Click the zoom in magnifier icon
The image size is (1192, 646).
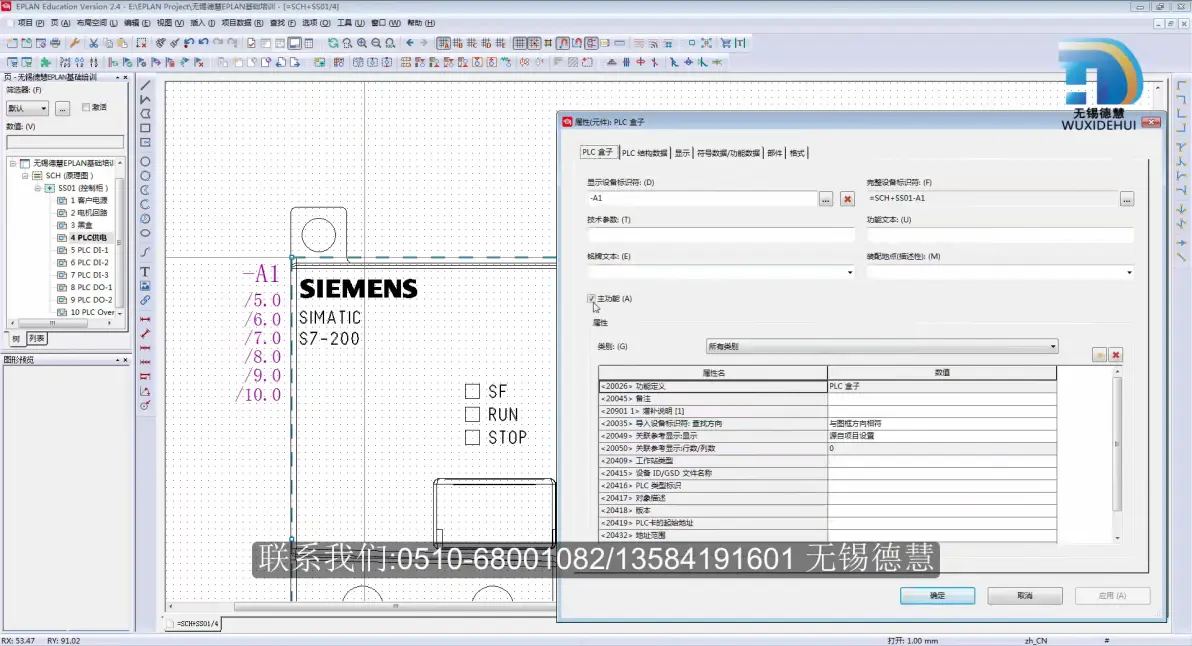tap(362, 43)
